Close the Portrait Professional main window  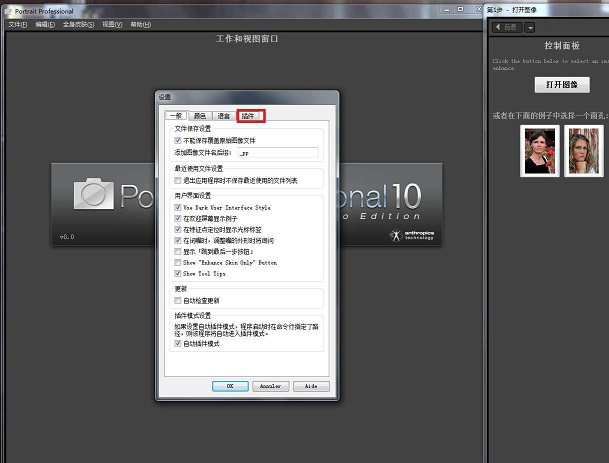(478, 9)
